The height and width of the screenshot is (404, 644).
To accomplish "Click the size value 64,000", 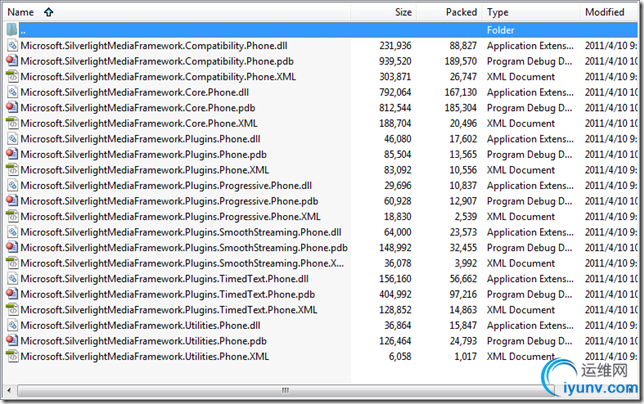I will pyautogui.click(x=398, y=232).
